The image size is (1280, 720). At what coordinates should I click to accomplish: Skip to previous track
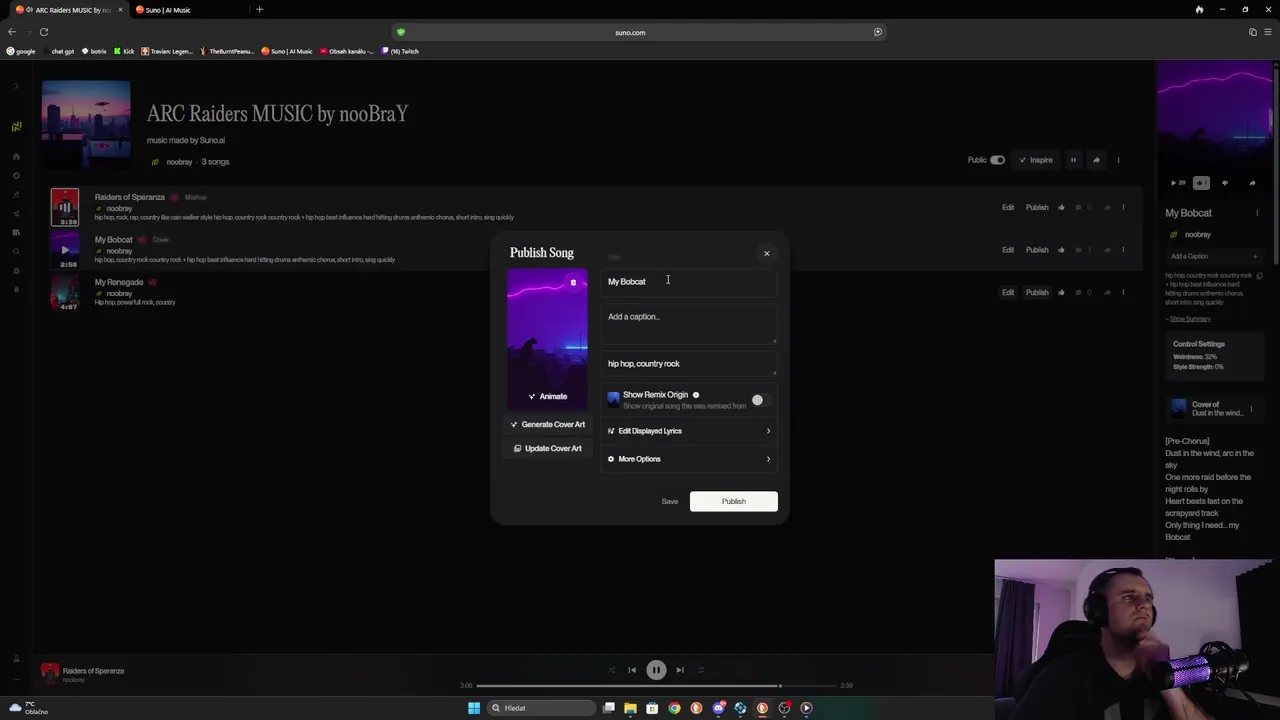pyautogui.click(x=632, y=670)
